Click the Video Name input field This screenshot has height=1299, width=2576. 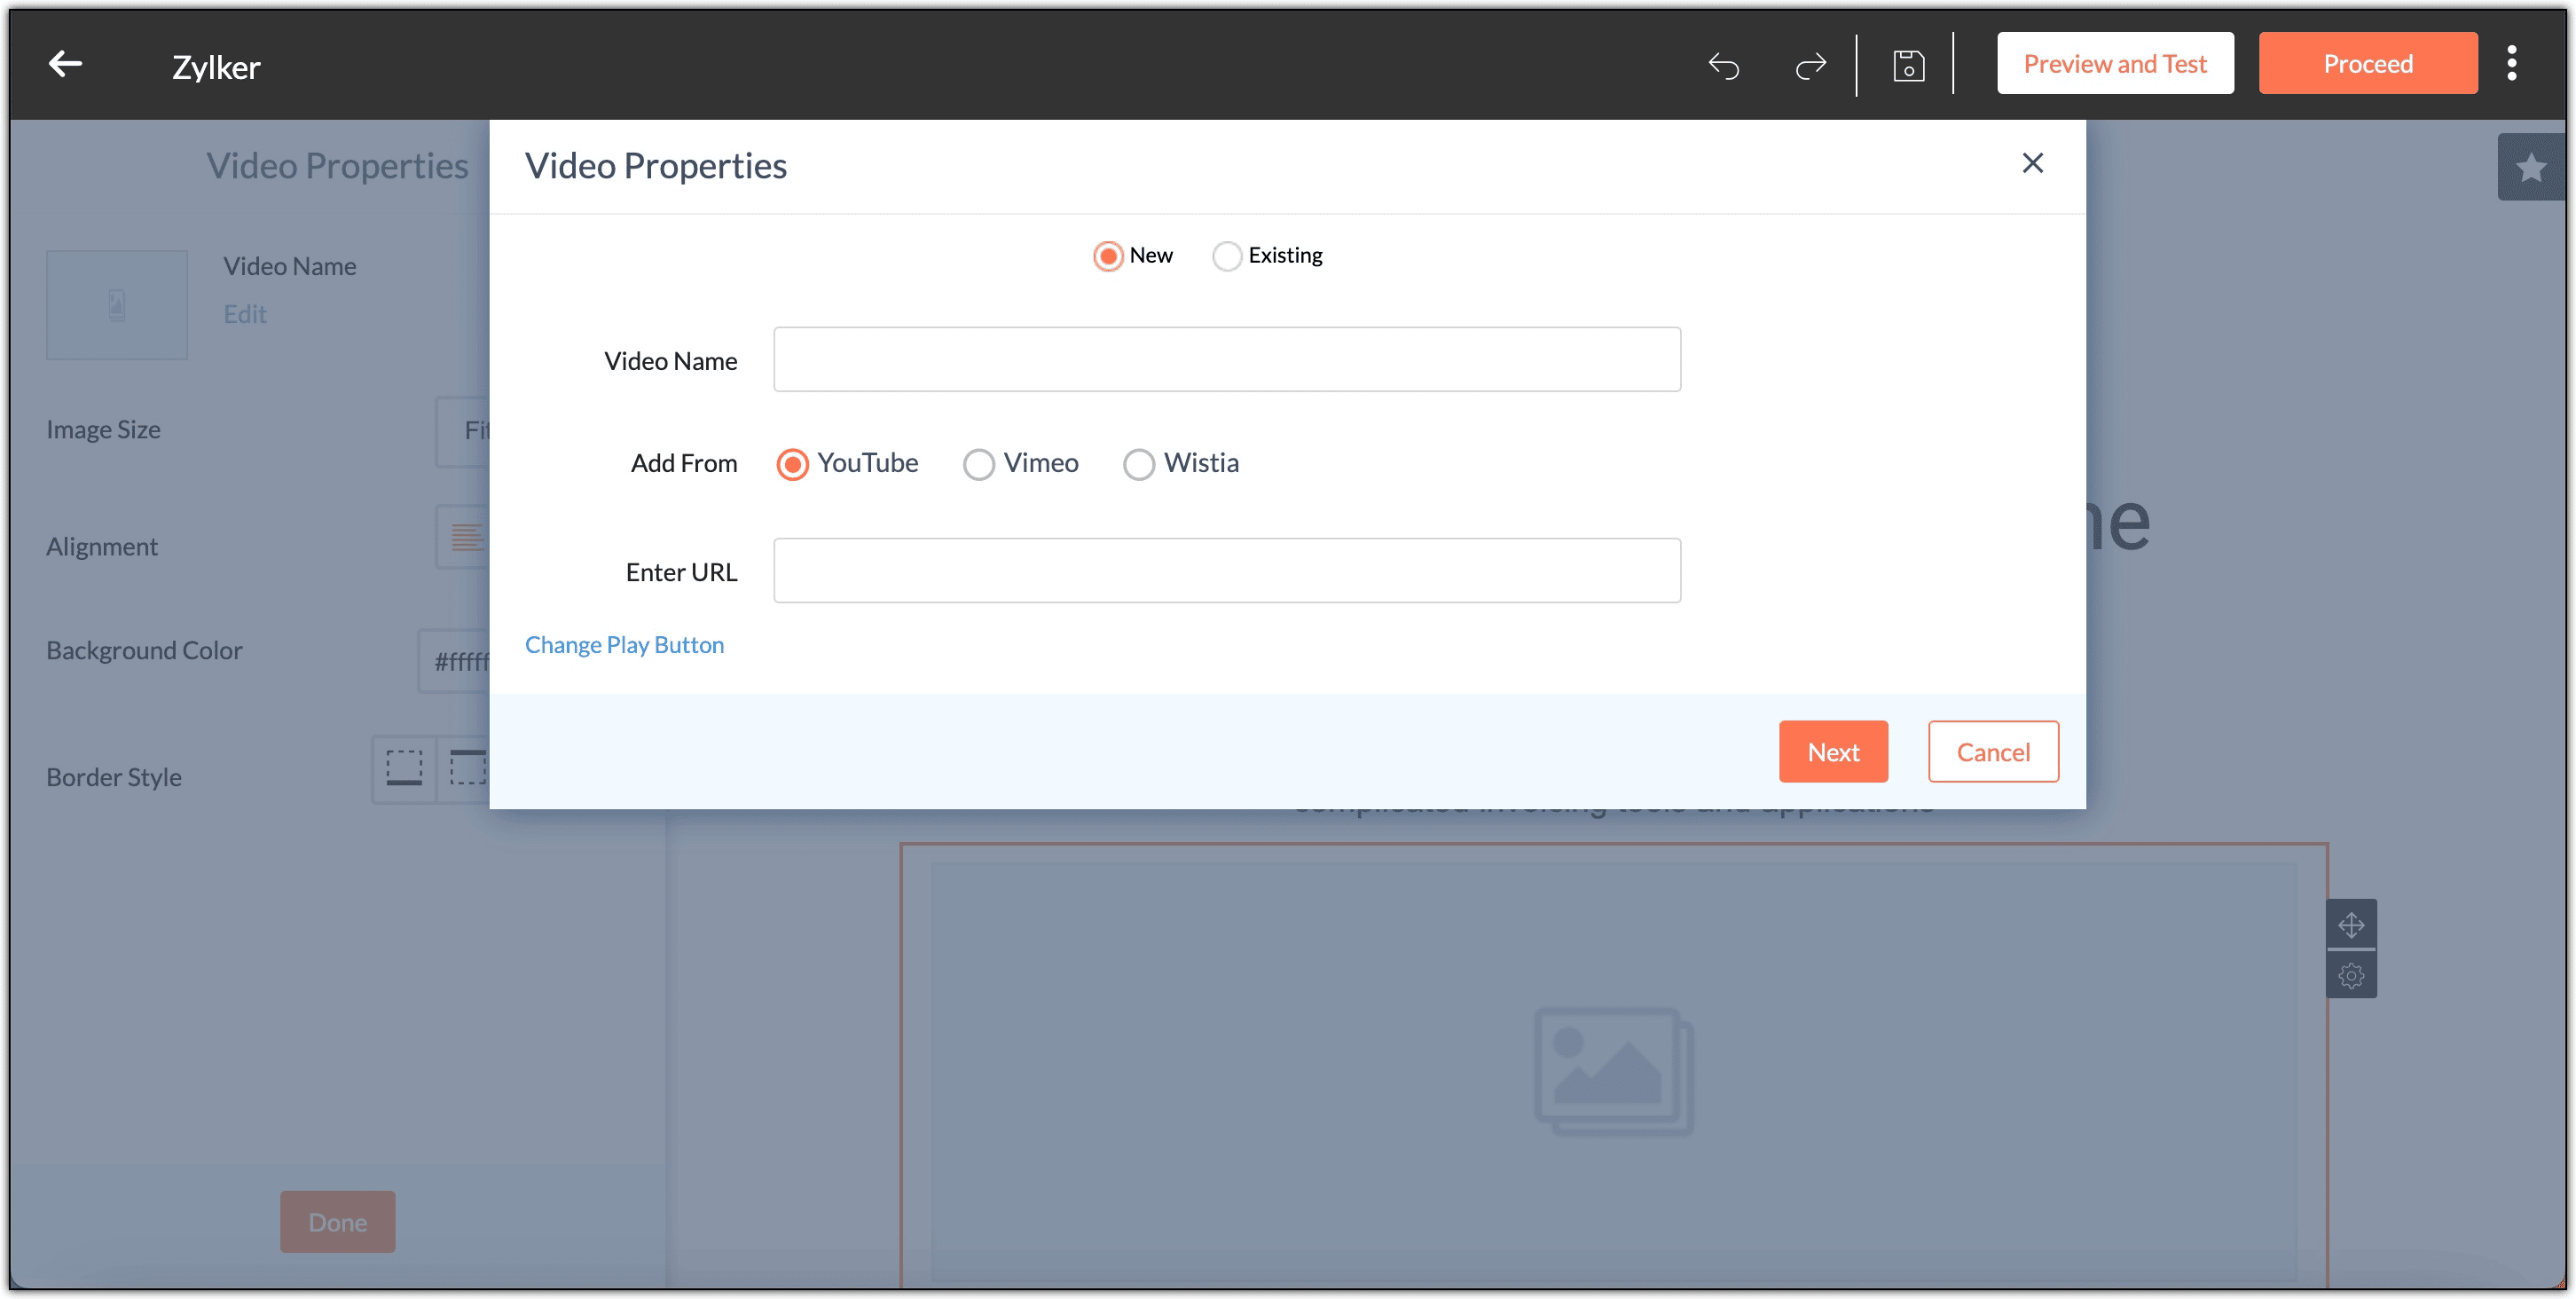(1226, 359)
